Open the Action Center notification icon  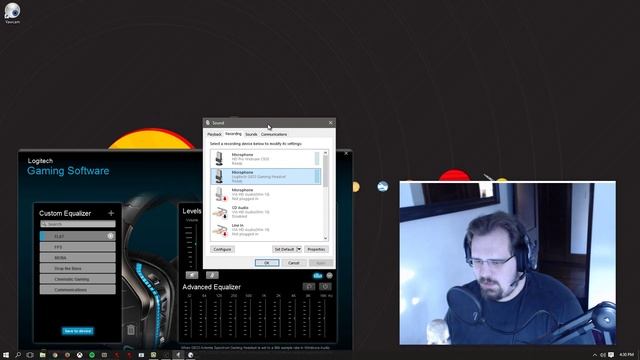[x=611, y=355]
